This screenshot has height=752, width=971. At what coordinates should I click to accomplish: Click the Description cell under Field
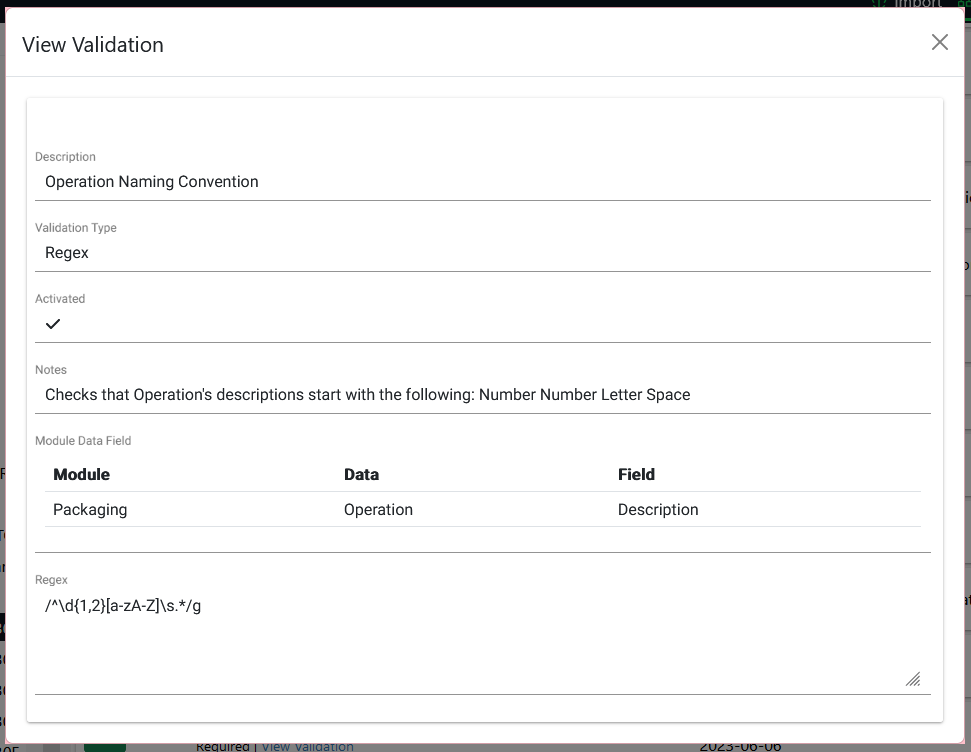pos(658,509)
